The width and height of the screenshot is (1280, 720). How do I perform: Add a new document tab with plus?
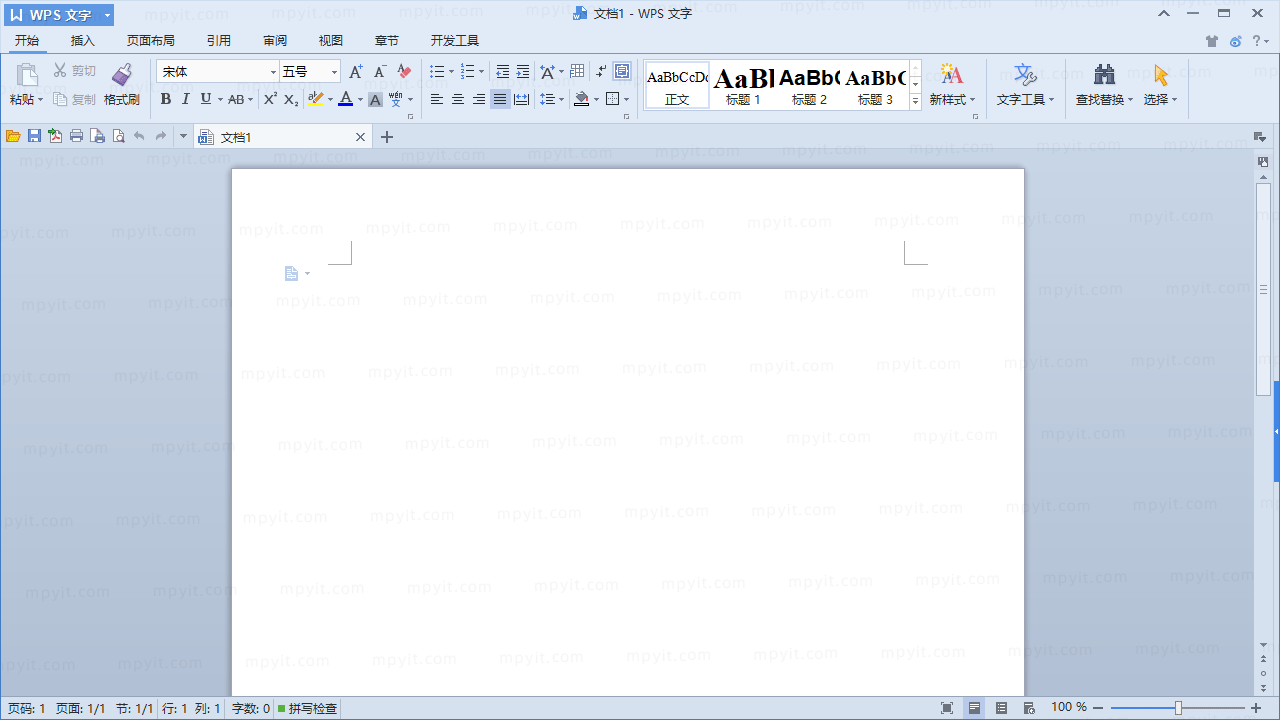pyautogui.click(x=387, y=137)
